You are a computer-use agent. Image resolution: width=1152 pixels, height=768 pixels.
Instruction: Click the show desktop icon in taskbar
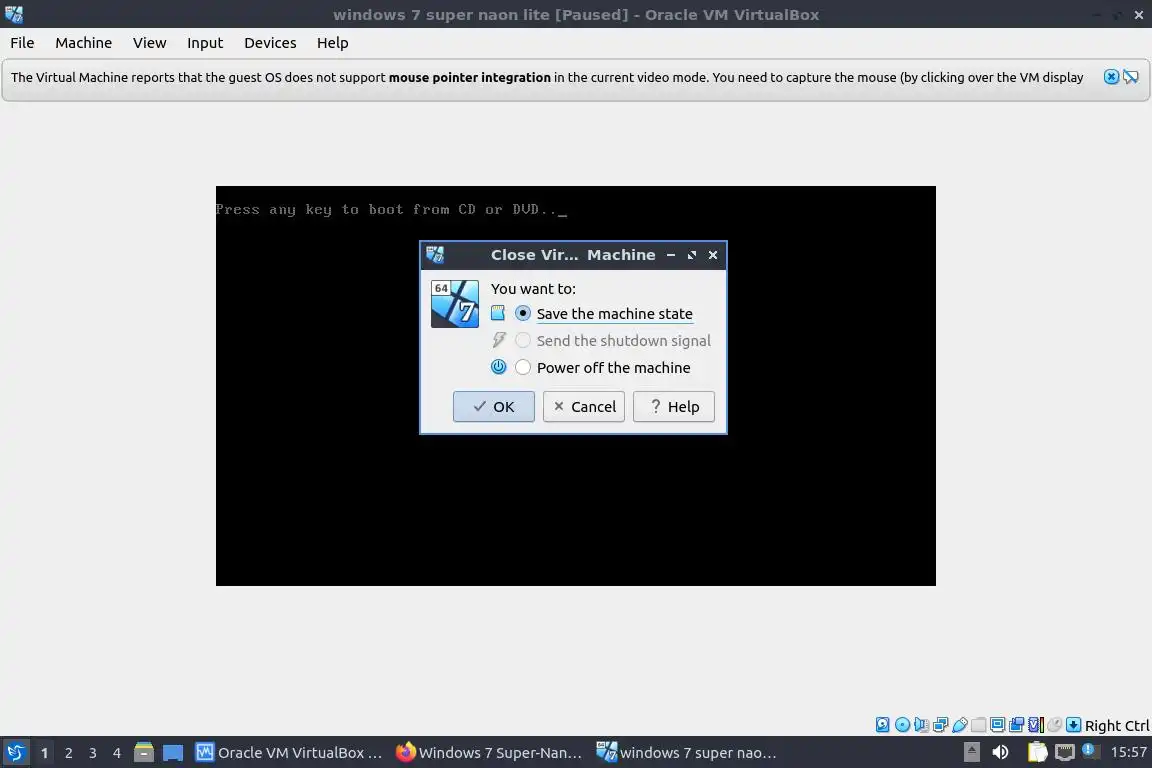[173, 753]
